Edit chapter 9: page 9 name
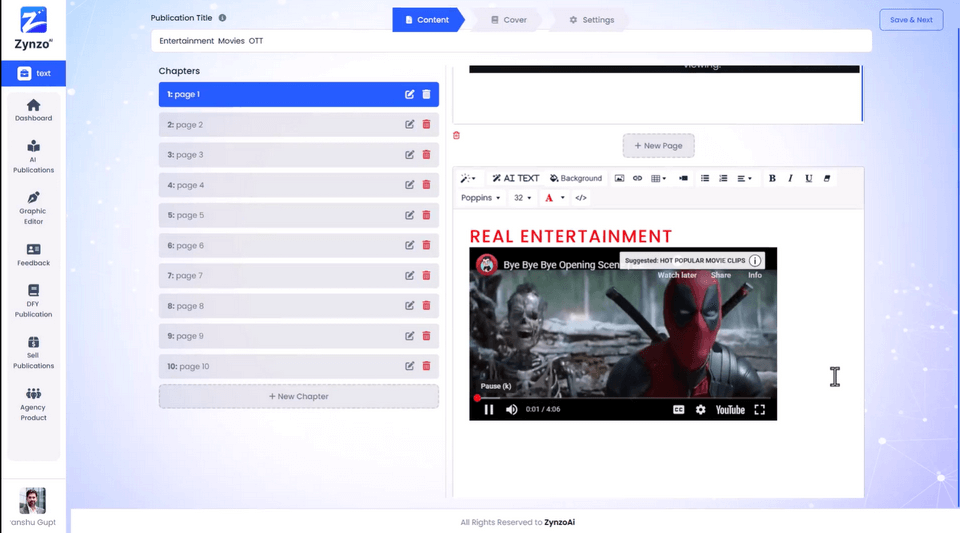960x533 pixels. pos(409,336)
